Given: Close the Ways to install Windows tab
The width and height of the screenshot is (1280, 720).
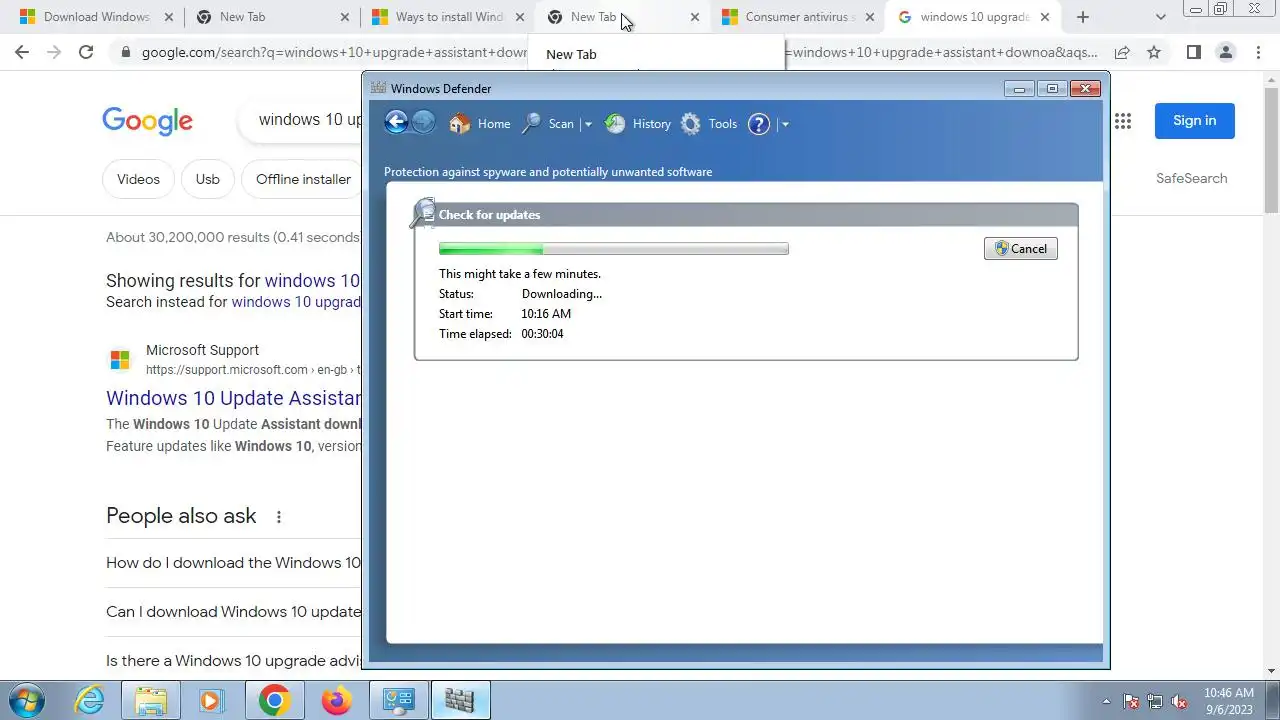Looking at the screenshot, I should [519, 17].
